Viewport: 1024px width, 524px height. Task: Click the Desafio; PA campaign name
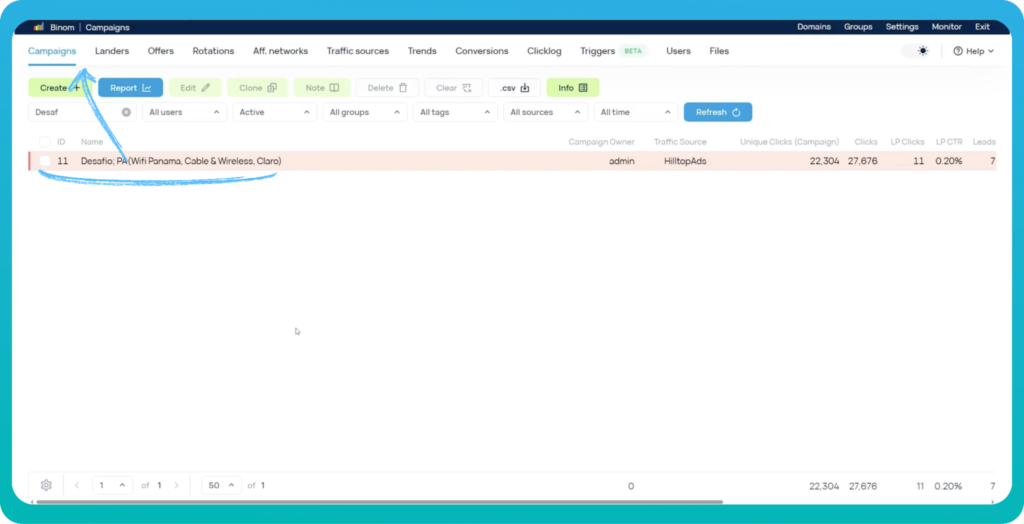(181, 161)
